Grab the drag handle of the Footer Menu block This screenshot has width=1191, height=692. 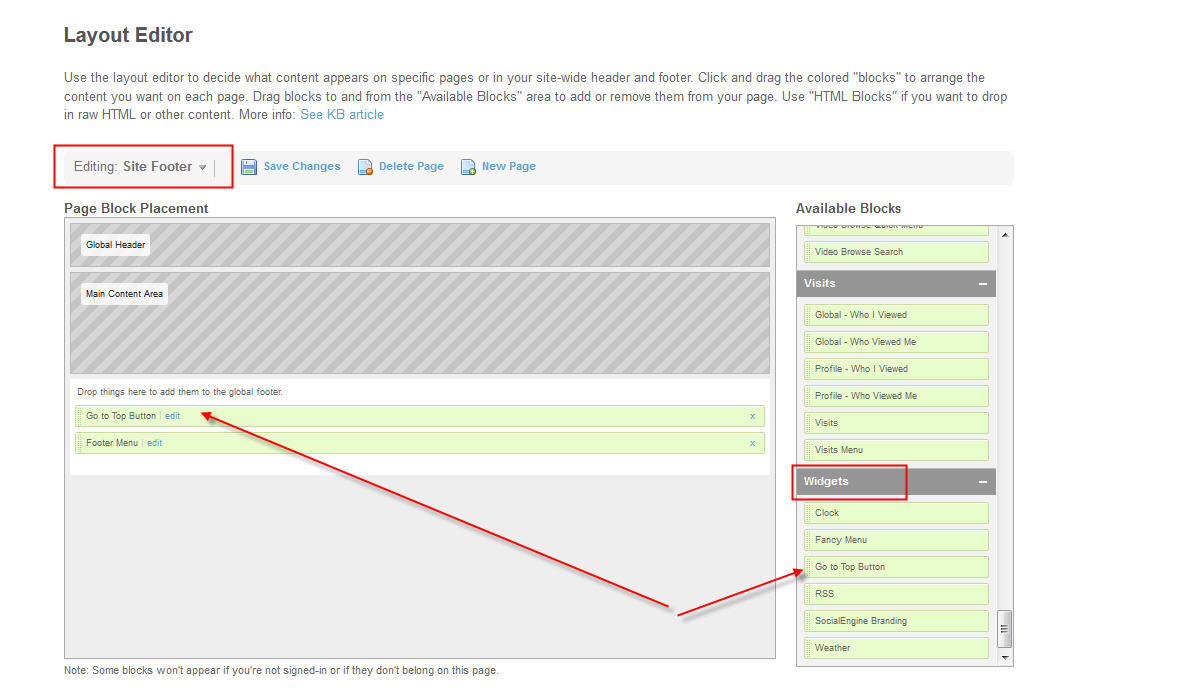click(80, 443)
